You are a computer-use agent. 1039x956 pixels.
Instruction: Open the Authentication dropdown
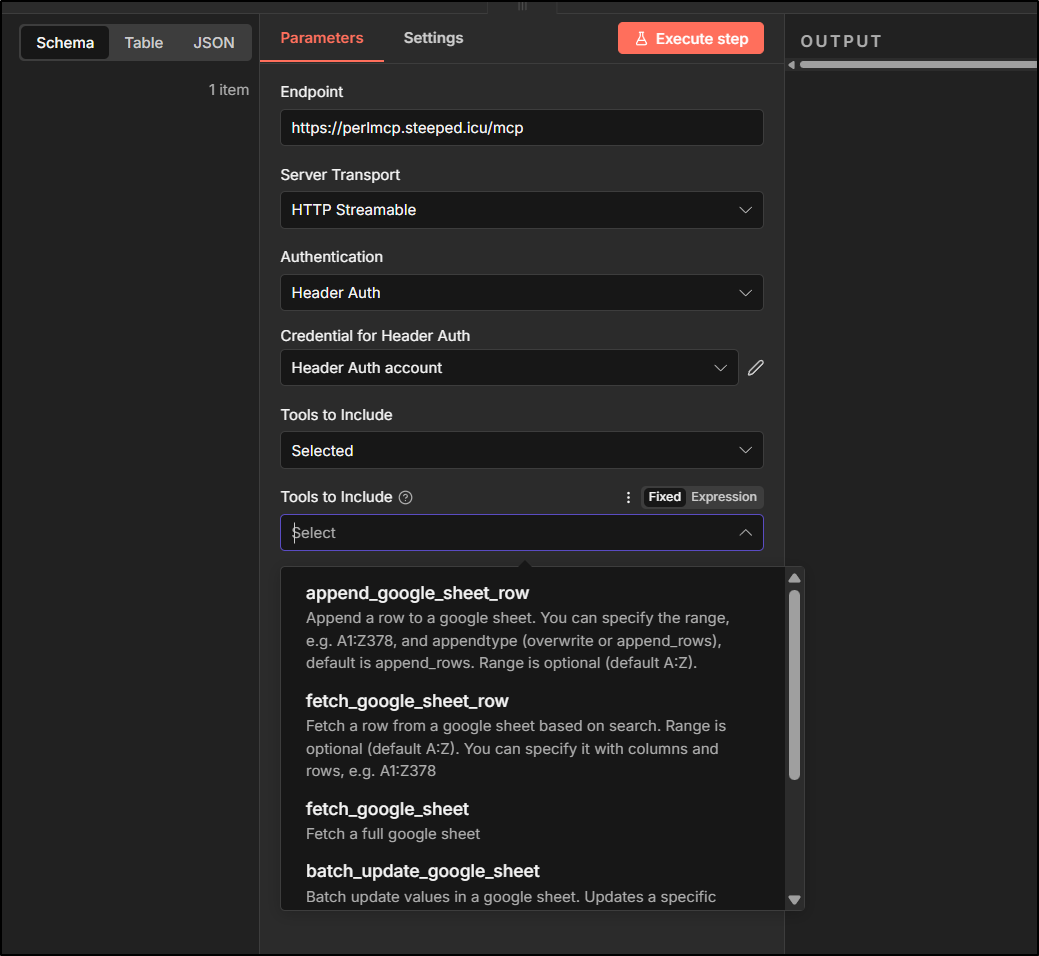(x=521, y=293)
